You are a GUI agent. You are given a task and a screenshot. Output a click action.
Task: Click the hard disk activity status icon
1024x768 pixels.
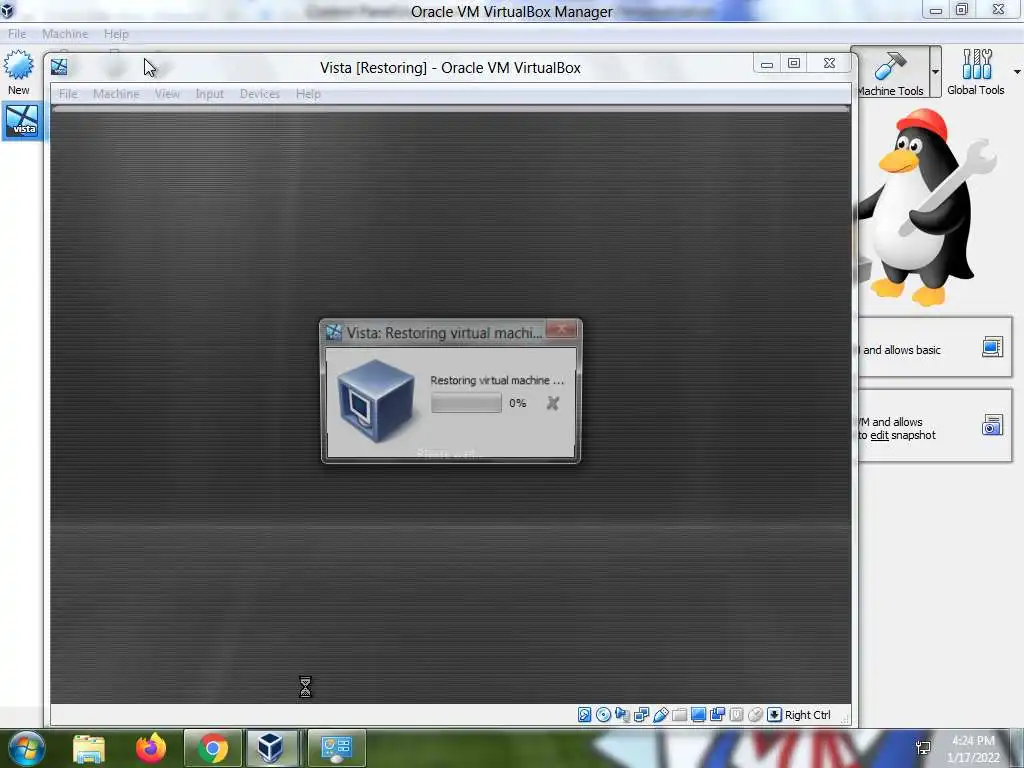pyautogui.click(x=584, y=715)
